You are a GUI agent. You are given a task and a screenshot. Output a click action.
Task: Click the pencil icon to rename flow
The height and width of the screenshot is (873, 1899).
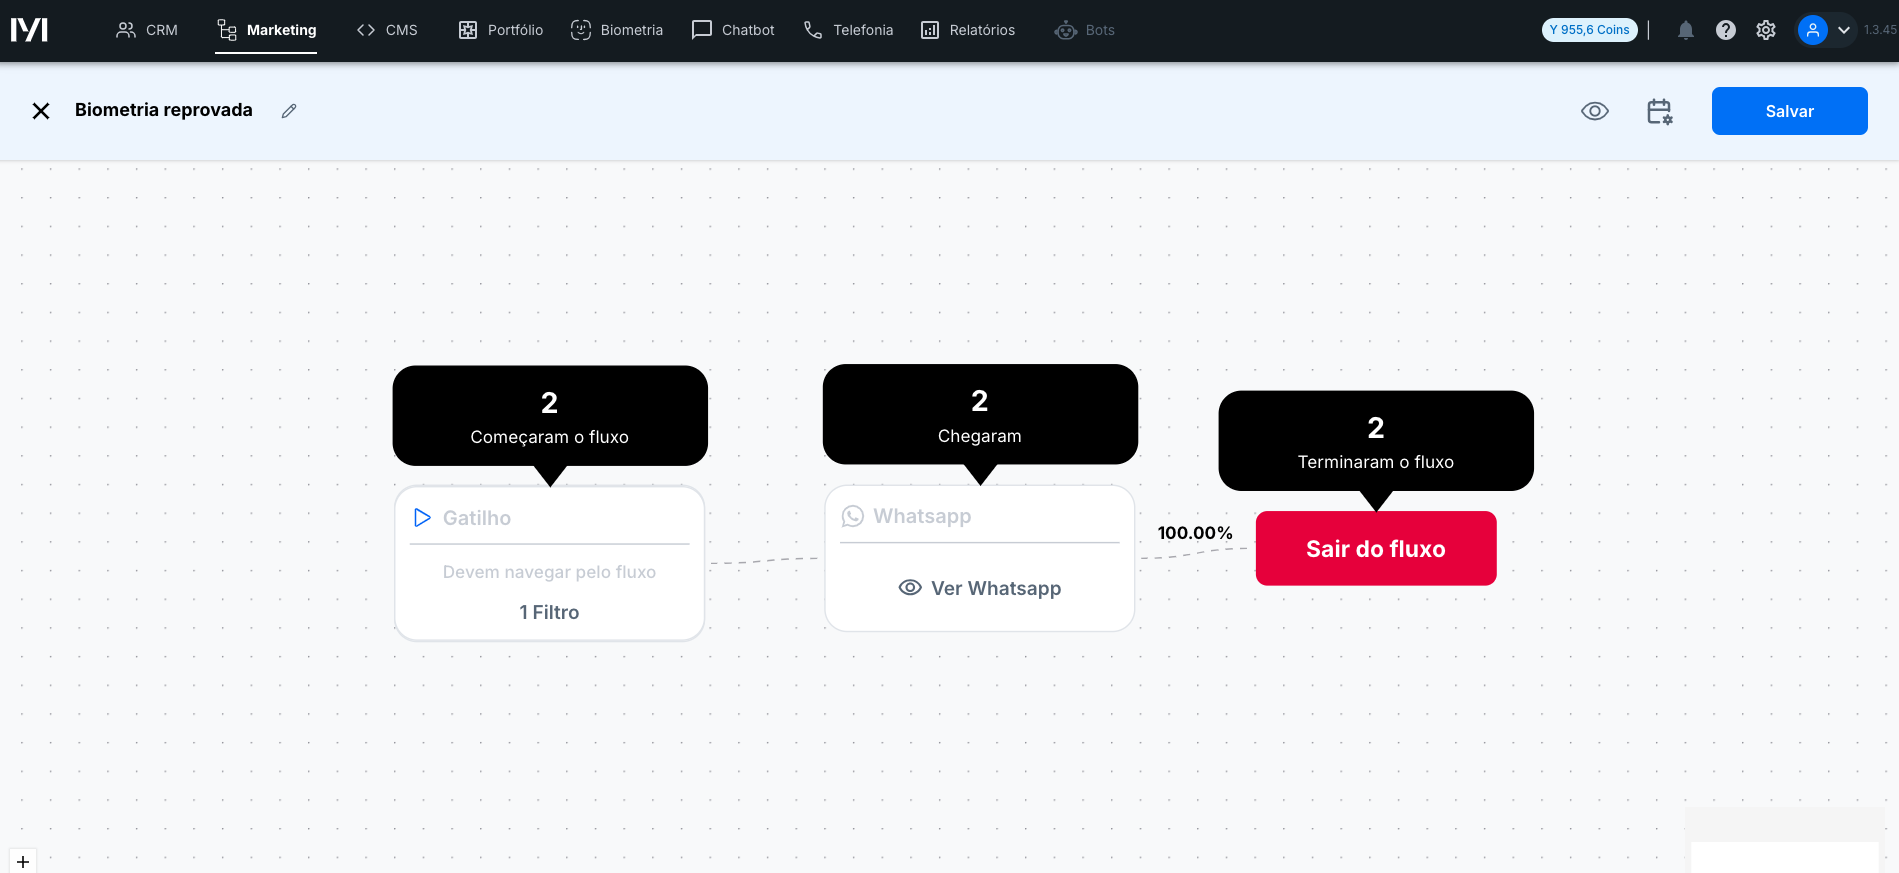289,111
